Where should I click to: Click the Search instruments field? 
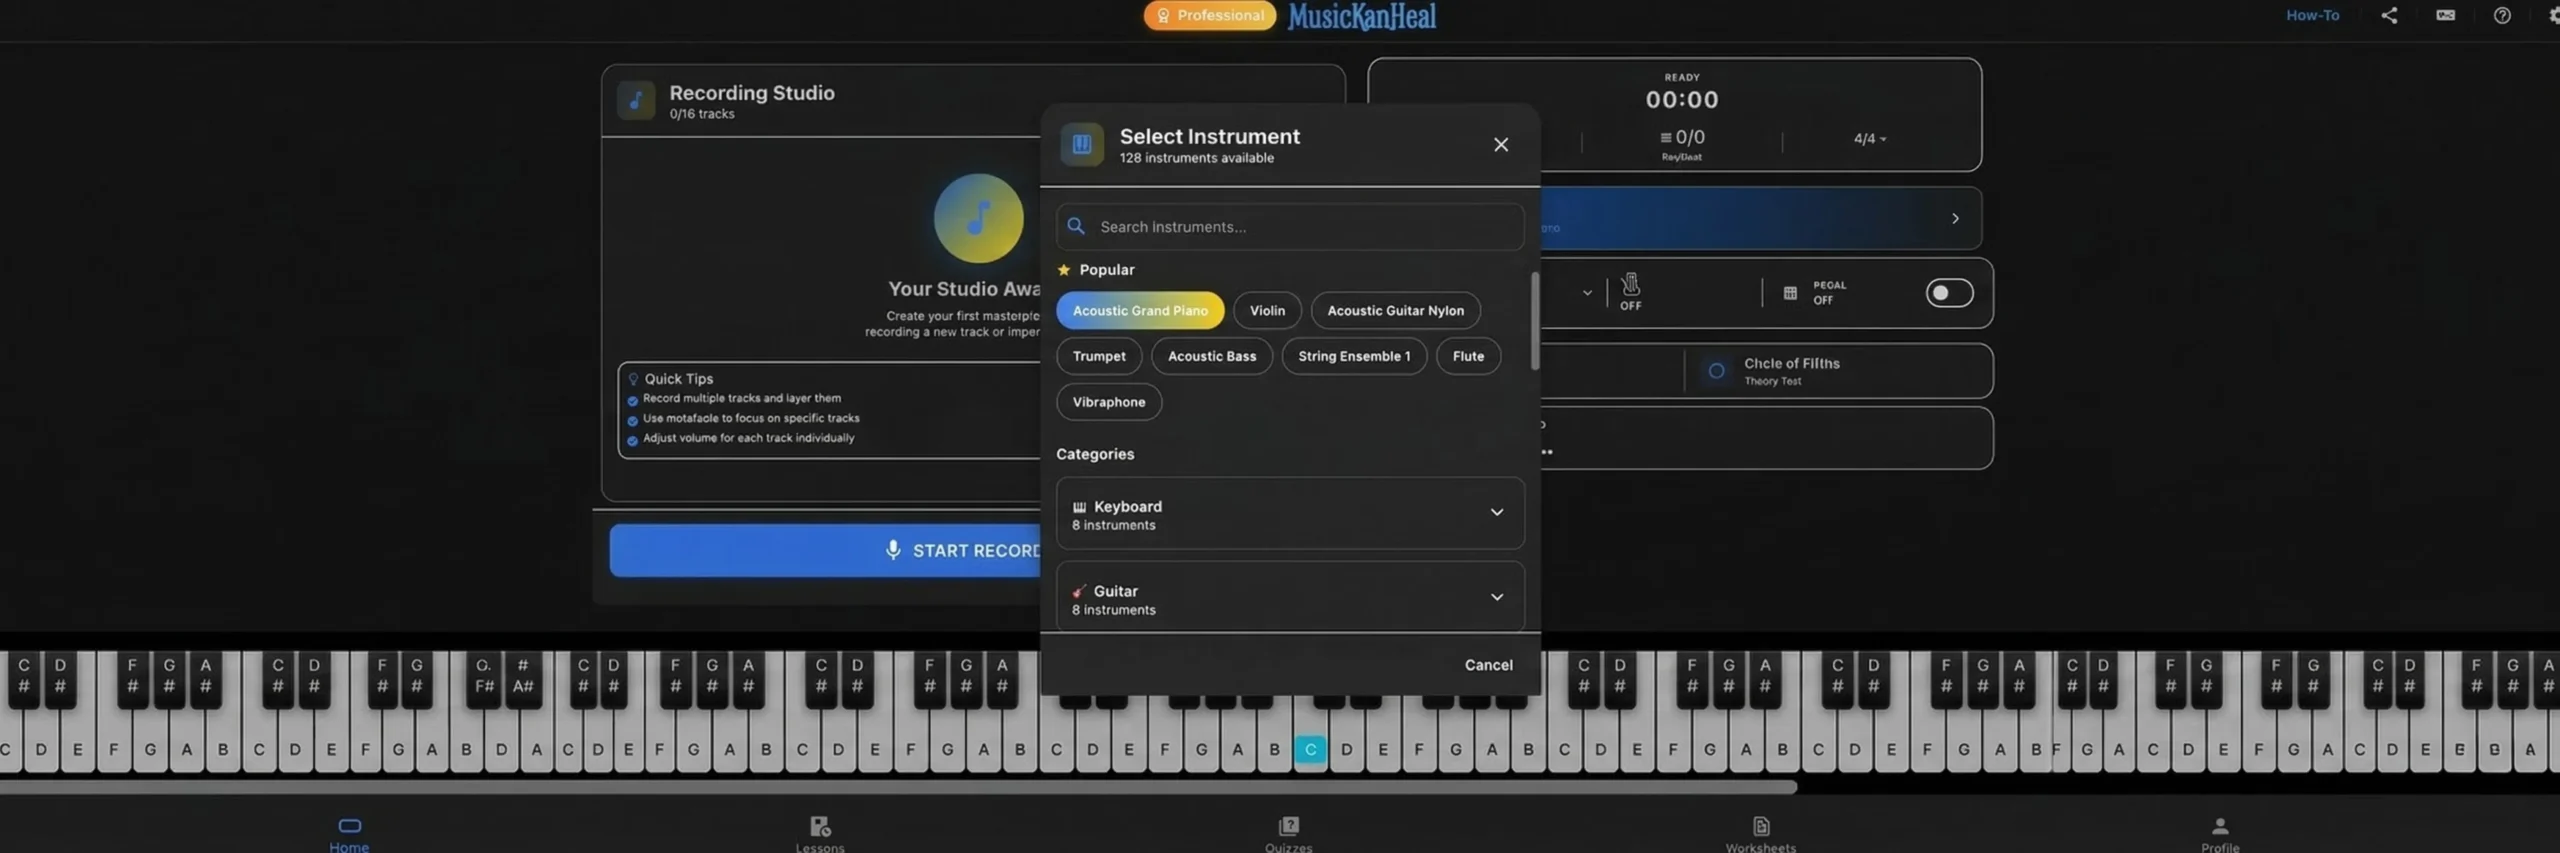[x=1290, y=227]
